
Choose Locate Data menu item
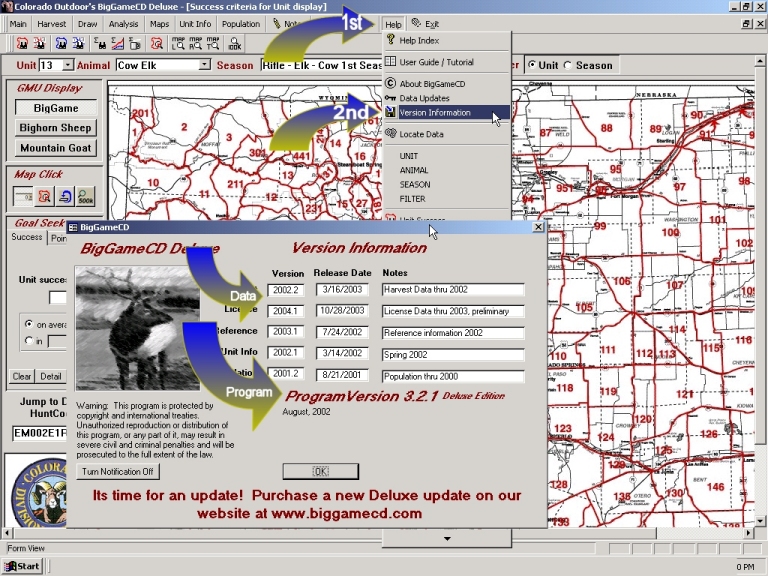pos(447,134)
